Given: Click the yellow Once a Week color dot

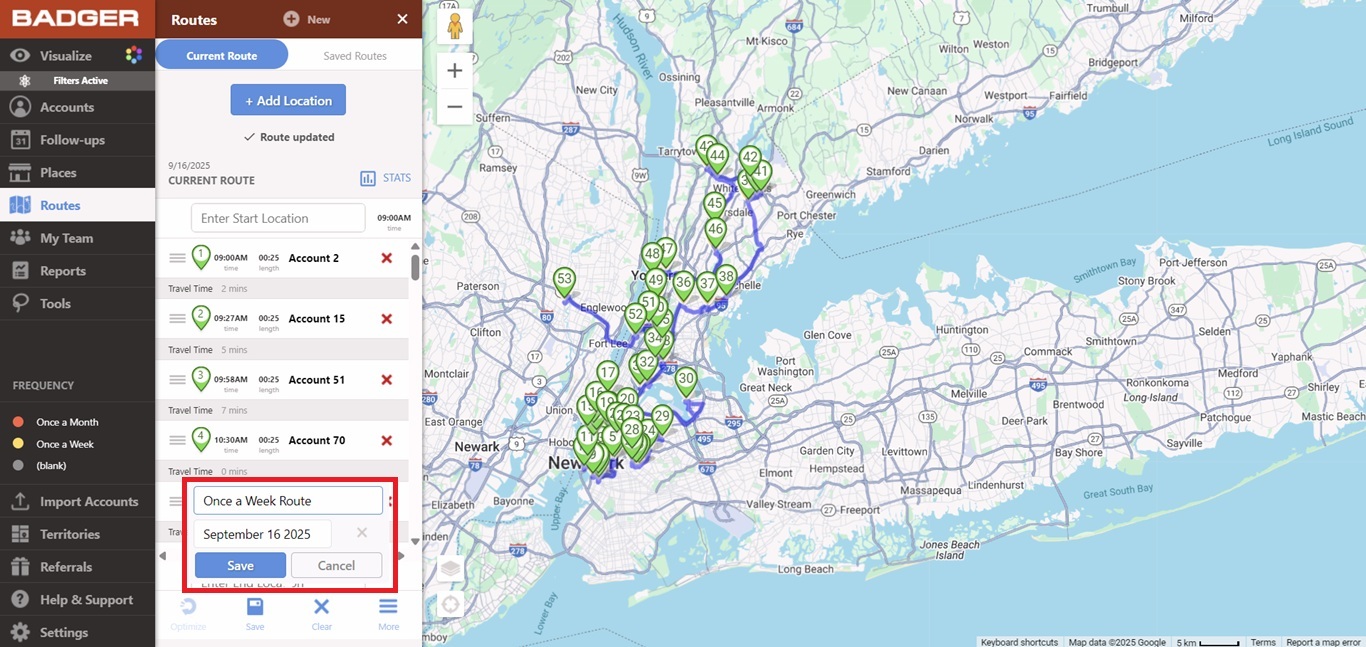Looking at the screenshot, I should [18, 444].
